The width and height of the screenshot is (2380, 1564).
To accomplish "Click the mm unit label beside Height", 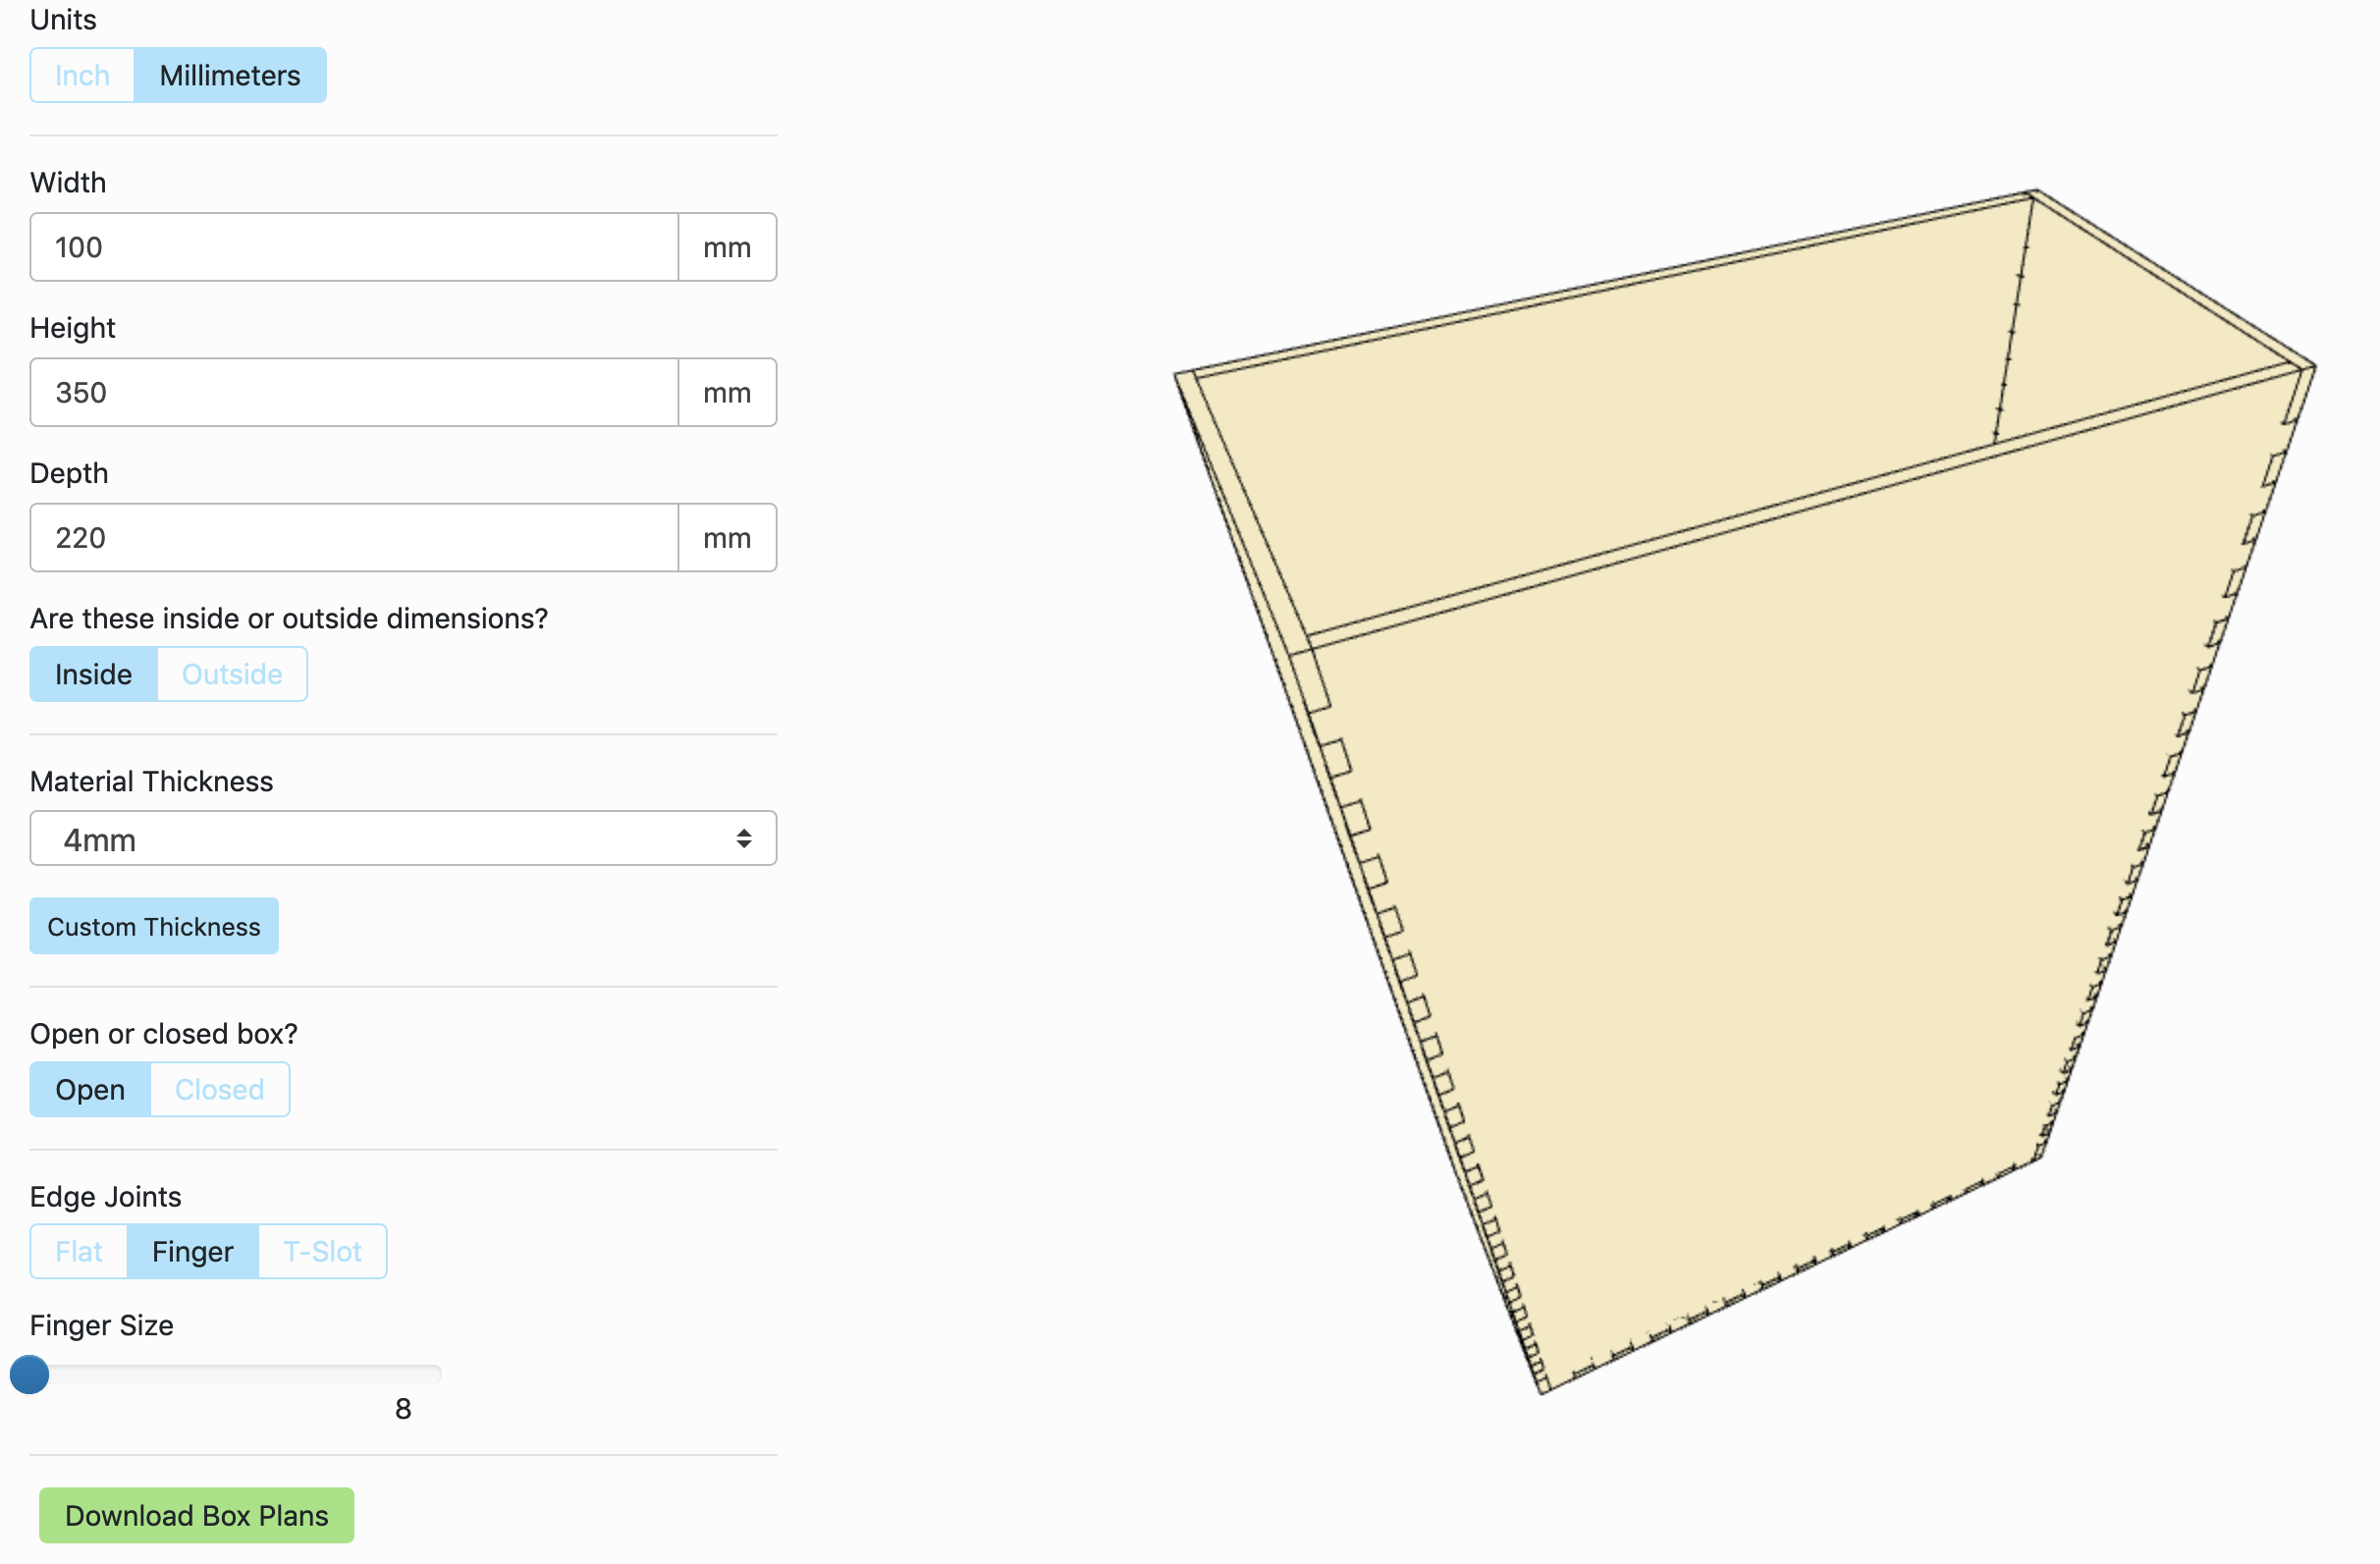I will 727,392.
